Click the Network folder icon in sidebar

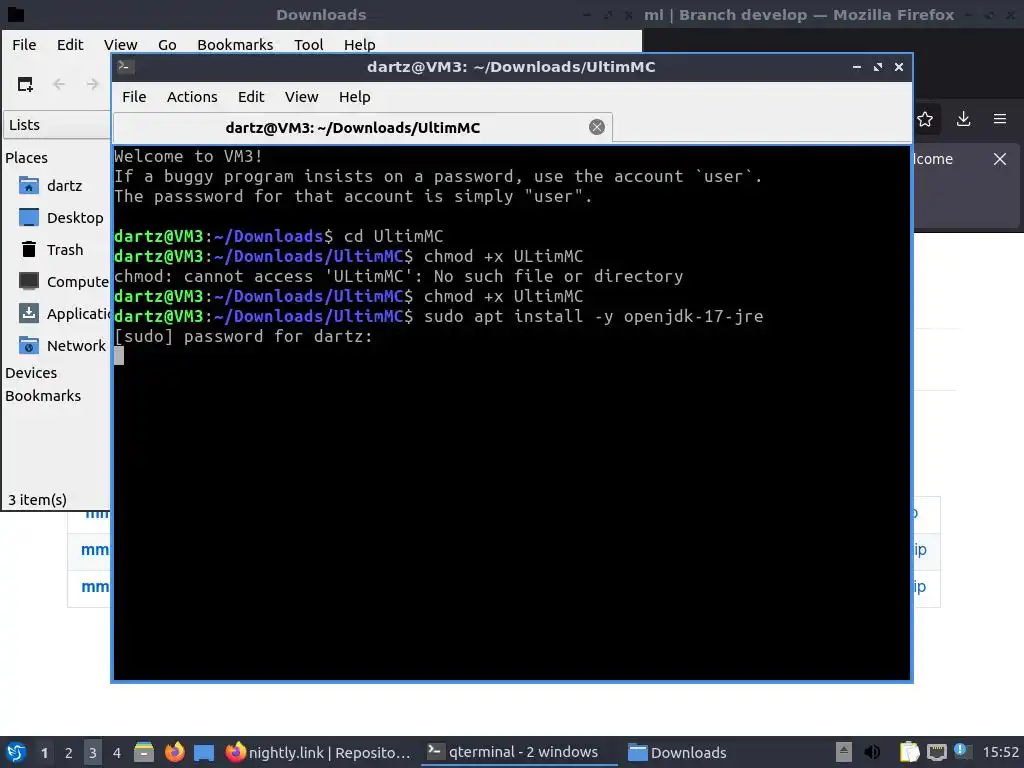(29, 345)
